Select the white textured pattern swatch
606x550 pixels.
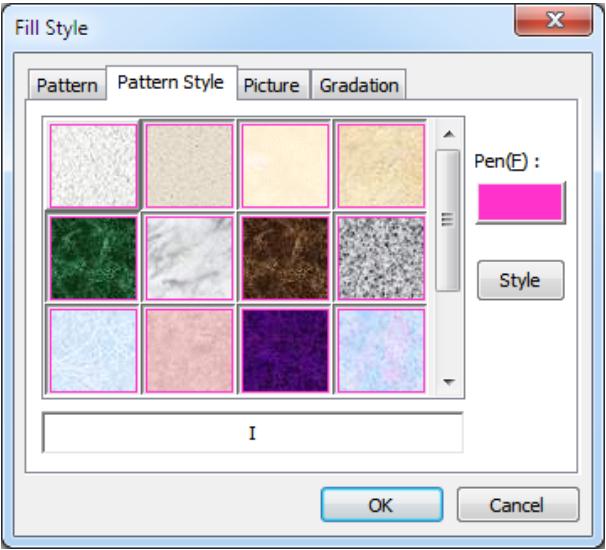pos(92,166)
